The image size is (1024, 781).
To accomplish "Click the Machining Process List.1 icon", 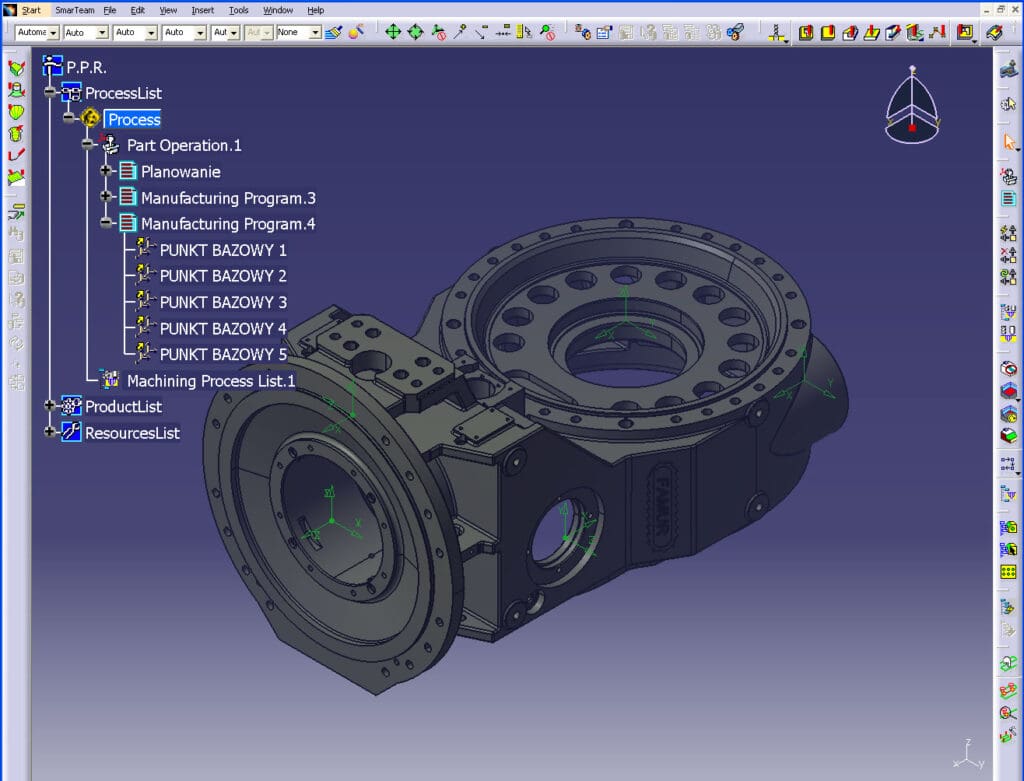I will tap(110, 379).
